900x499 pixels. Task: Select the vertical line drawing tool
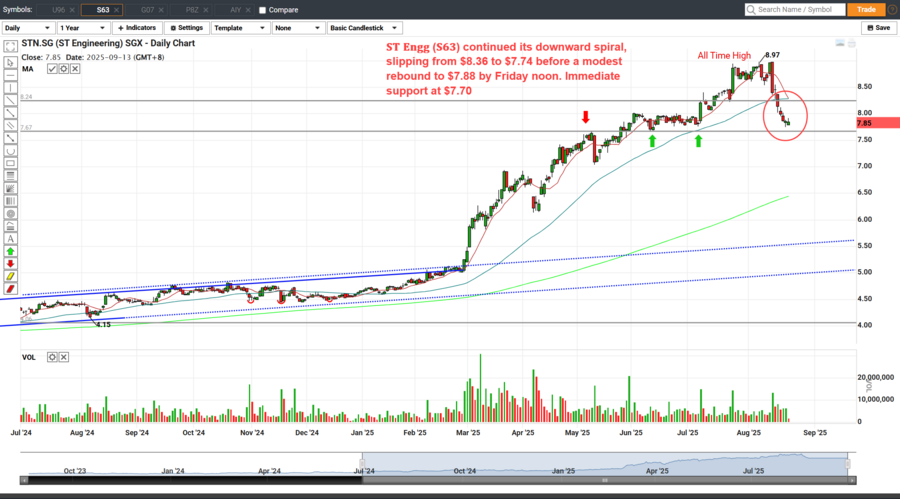pyautogui.click(x=10, y=87)
